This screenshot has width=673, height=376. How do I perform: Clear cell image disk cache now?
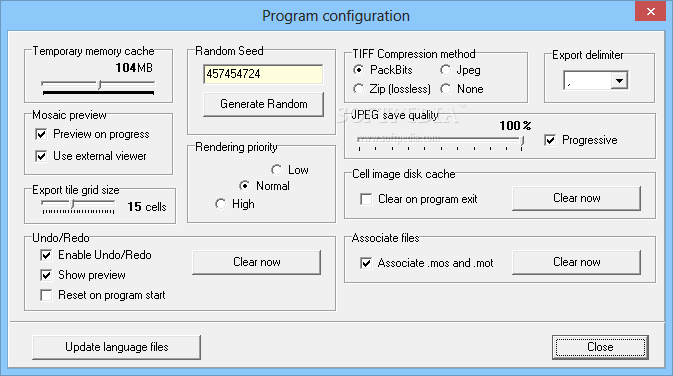click(x=576, y=198)
